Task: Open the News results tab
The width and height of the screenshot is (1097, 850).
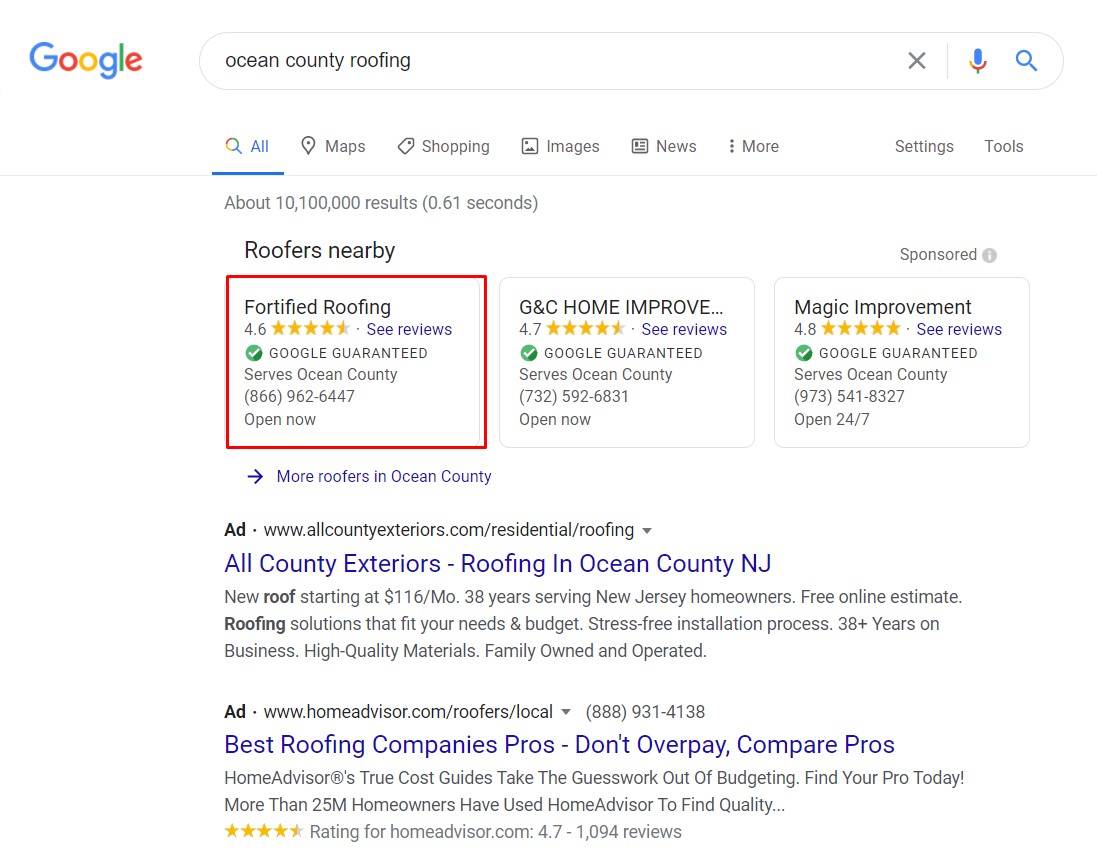Action: [x=664, y=146]
